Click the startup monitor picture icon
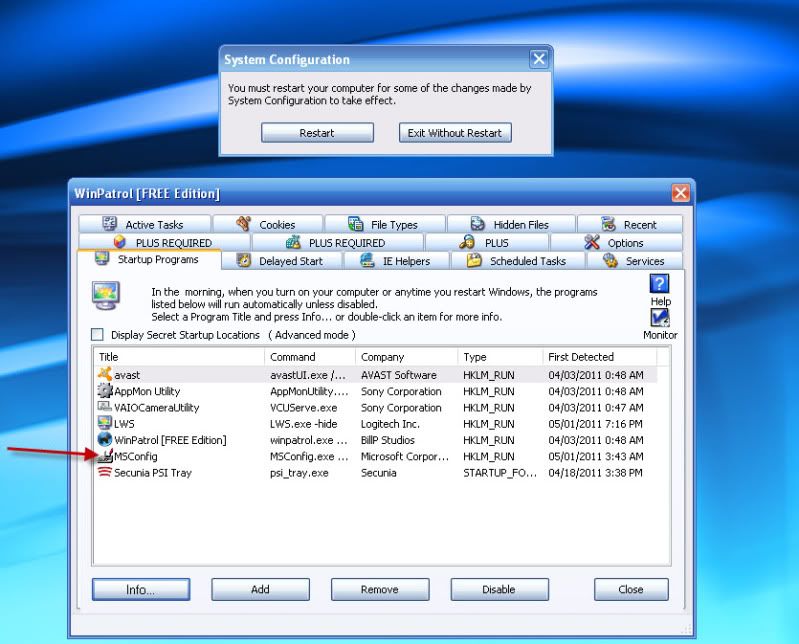The image size is (799, 644). (106, 296)
